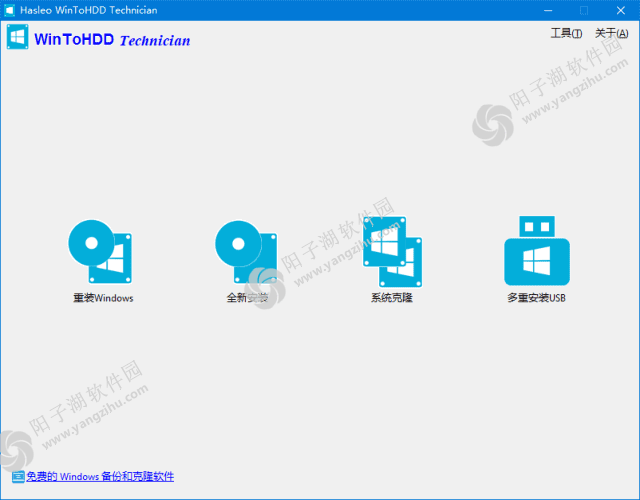Click the WinToHDD Technician title text
The image size is (640, 500).
pos(112,40)
